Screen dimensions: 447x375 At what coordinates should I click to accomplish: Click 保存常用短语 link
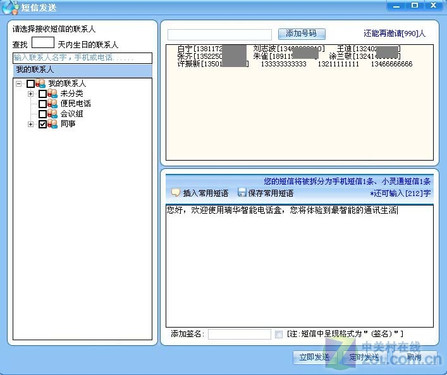pyautogui.click(x=271, y=193)
